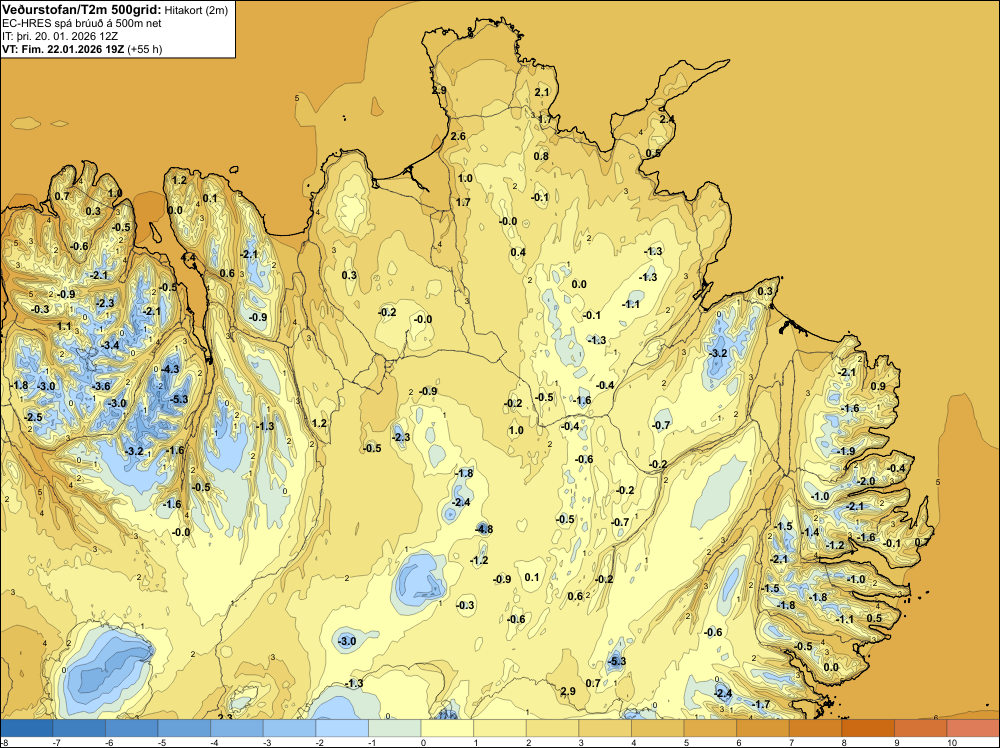Click the legend label -3

point(267,742)
